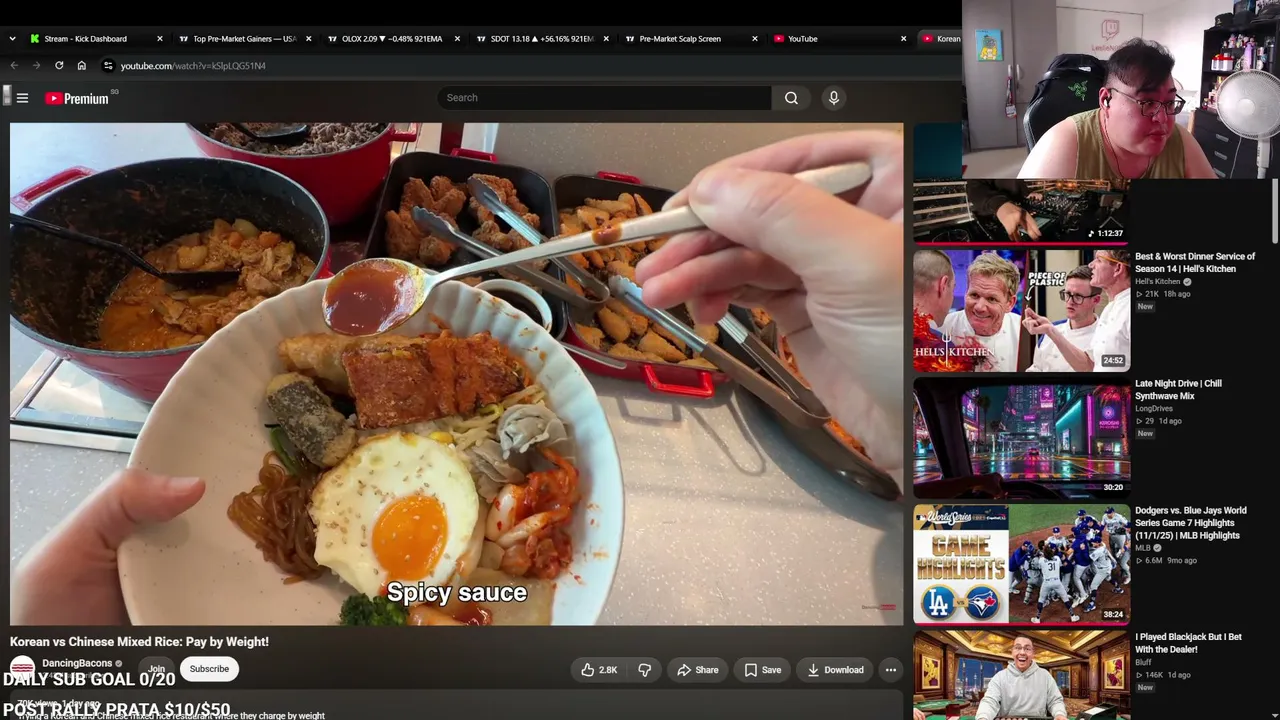Open the Late Night Drive synthwave thumbnail

[x=1021, y=437]
